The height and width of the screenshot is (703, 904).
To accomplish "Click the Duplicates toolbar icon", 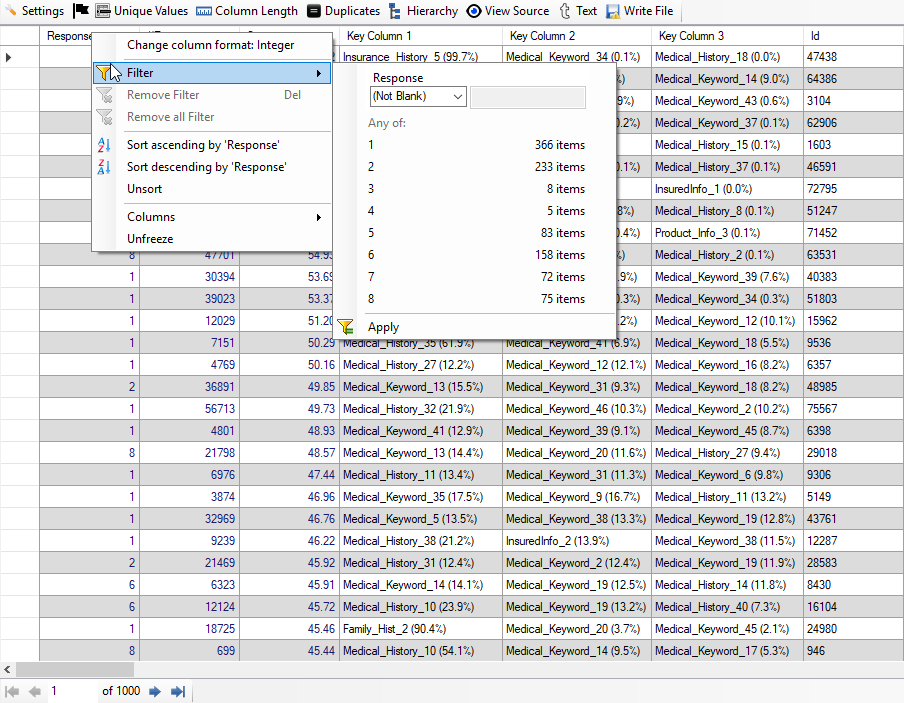I will [x=314, y=11].
